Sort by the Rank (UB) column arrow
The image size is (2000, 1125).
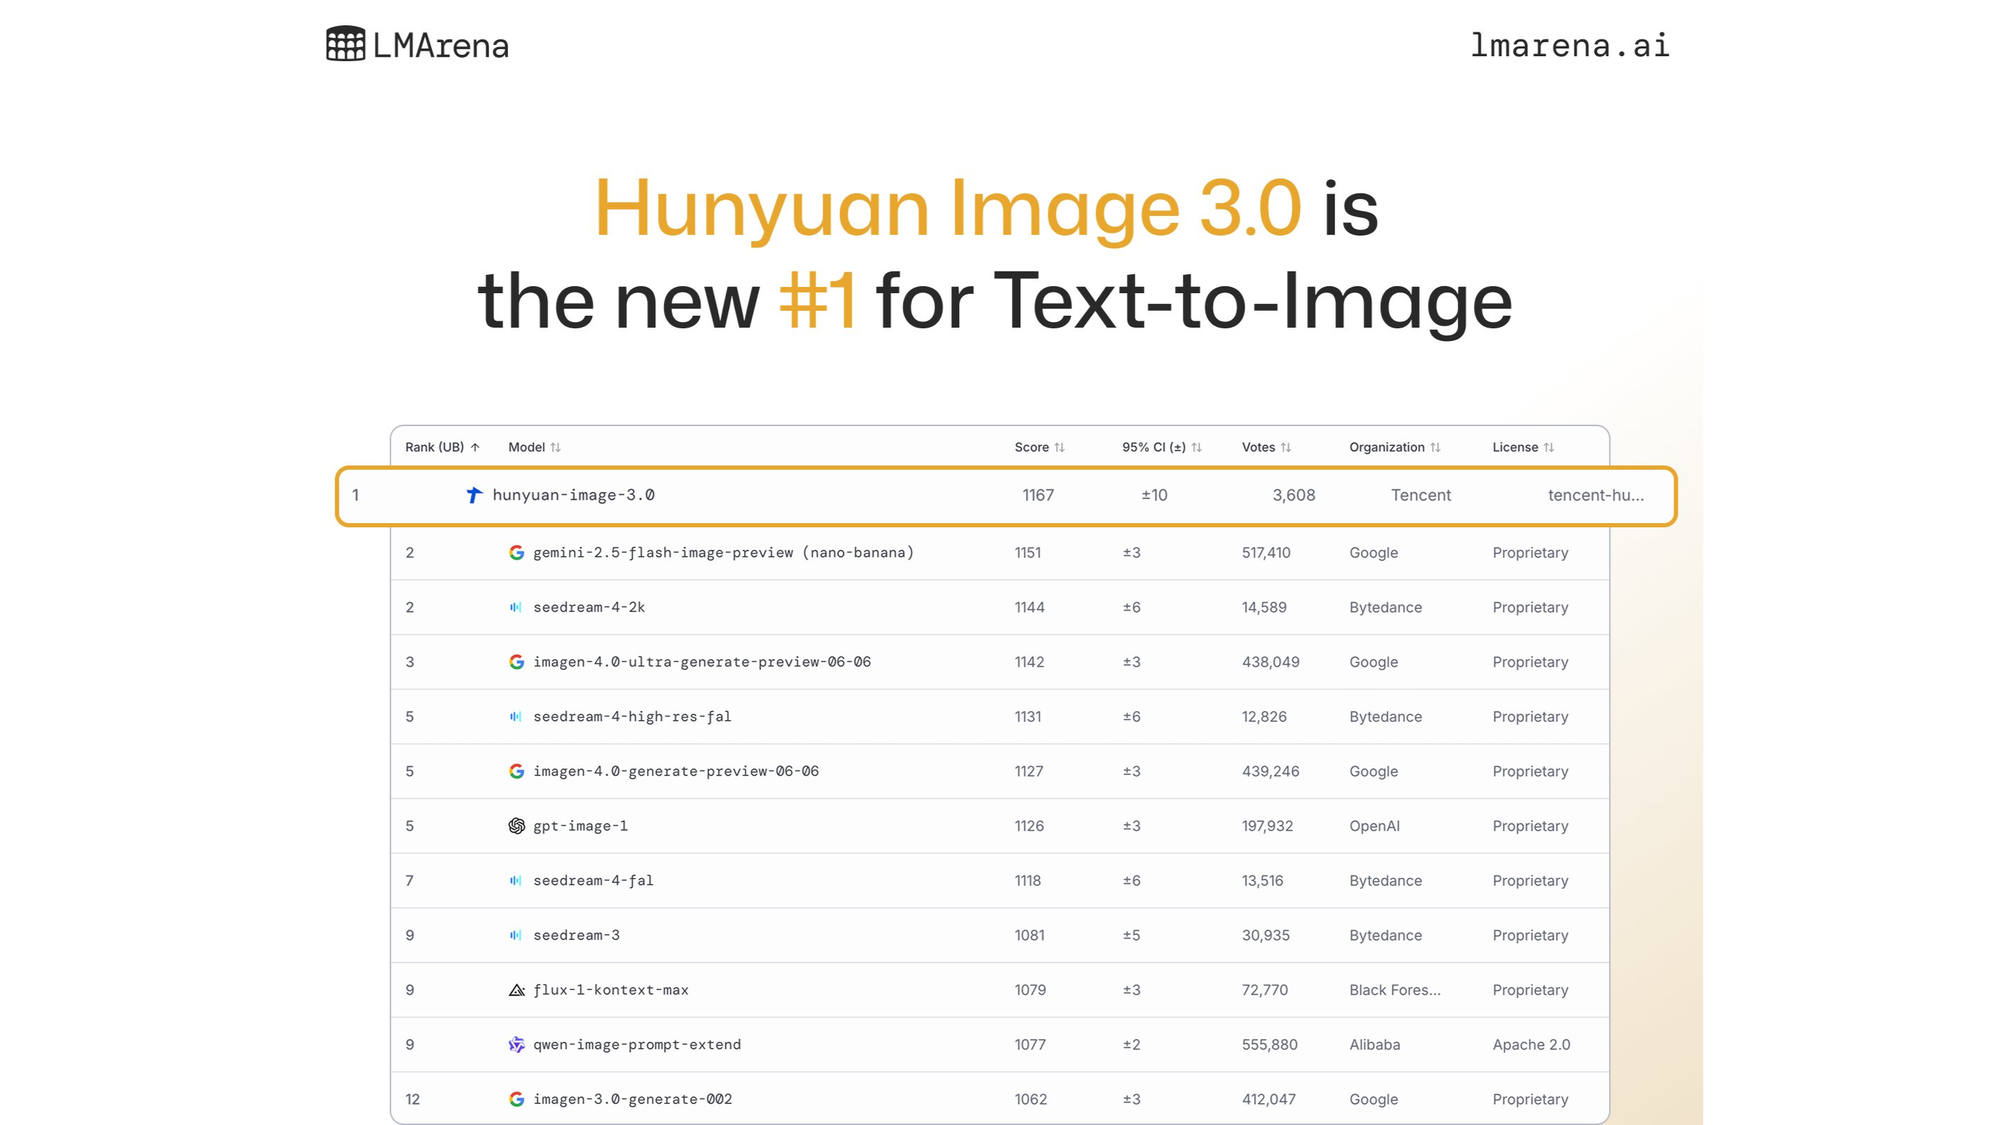[x=475, y=448]
